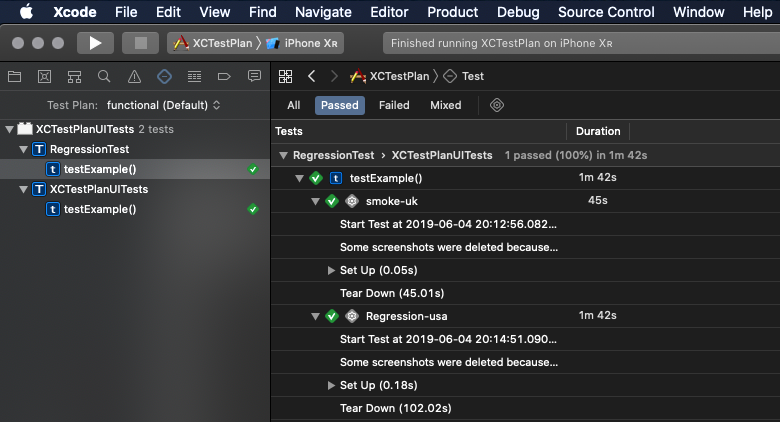Click the Run (play) button
This screenshot has width=780, height=422.
tap(95, 43)
